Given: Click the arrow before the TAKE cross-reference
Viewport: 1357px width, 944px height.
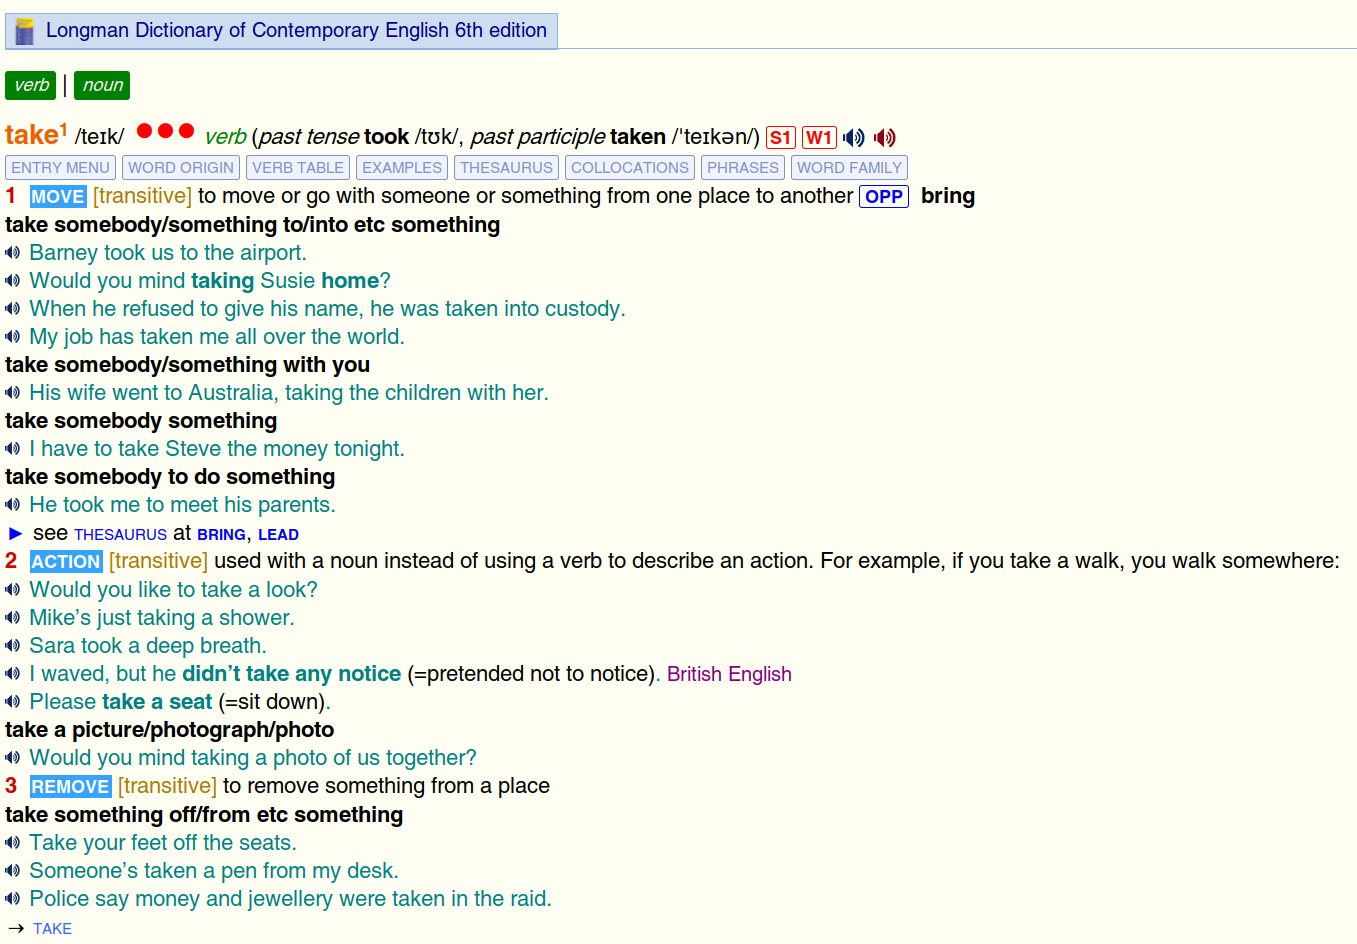Looking at the screenshot, I should (15, 929).
